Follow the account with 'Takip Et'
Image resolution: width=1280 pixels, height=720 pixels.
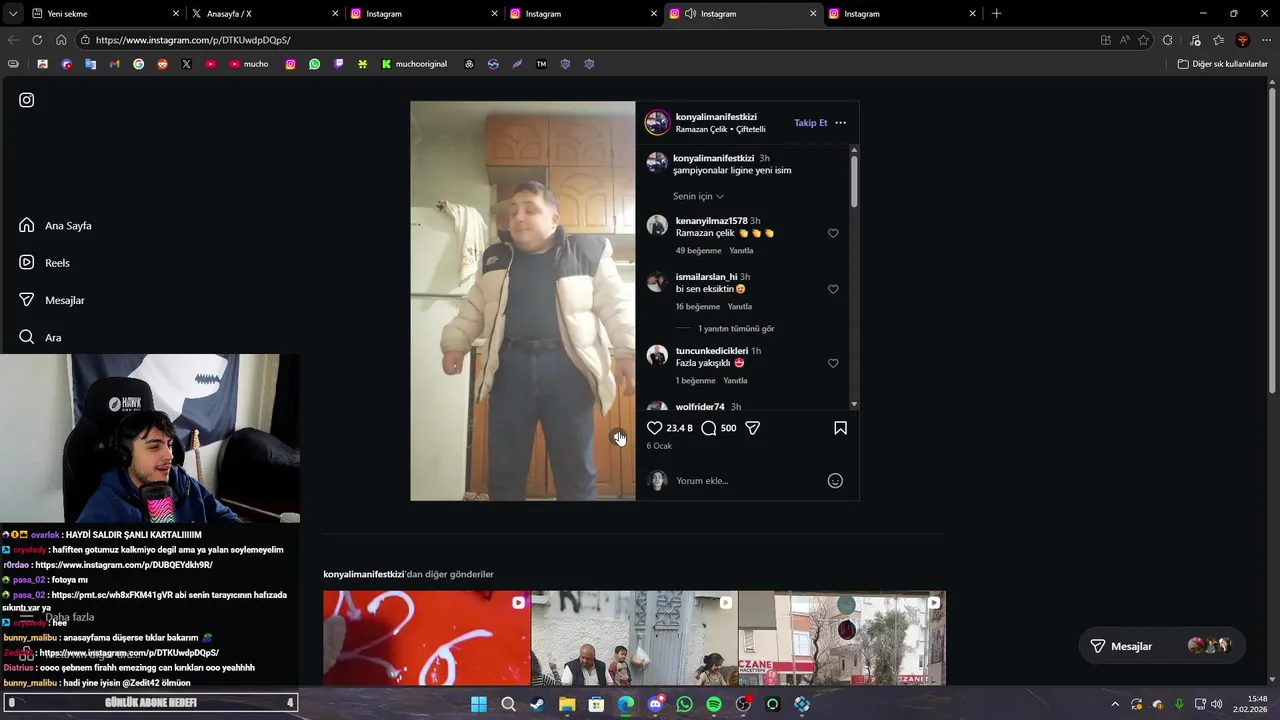point(811,123)
